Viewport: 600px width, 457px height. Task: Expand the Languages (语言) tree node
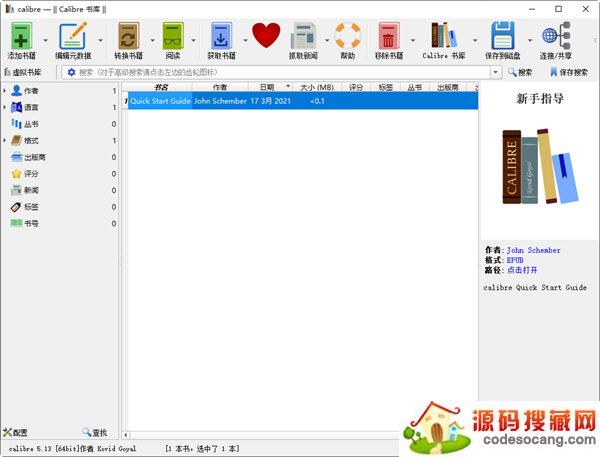(x=5, y=107)
